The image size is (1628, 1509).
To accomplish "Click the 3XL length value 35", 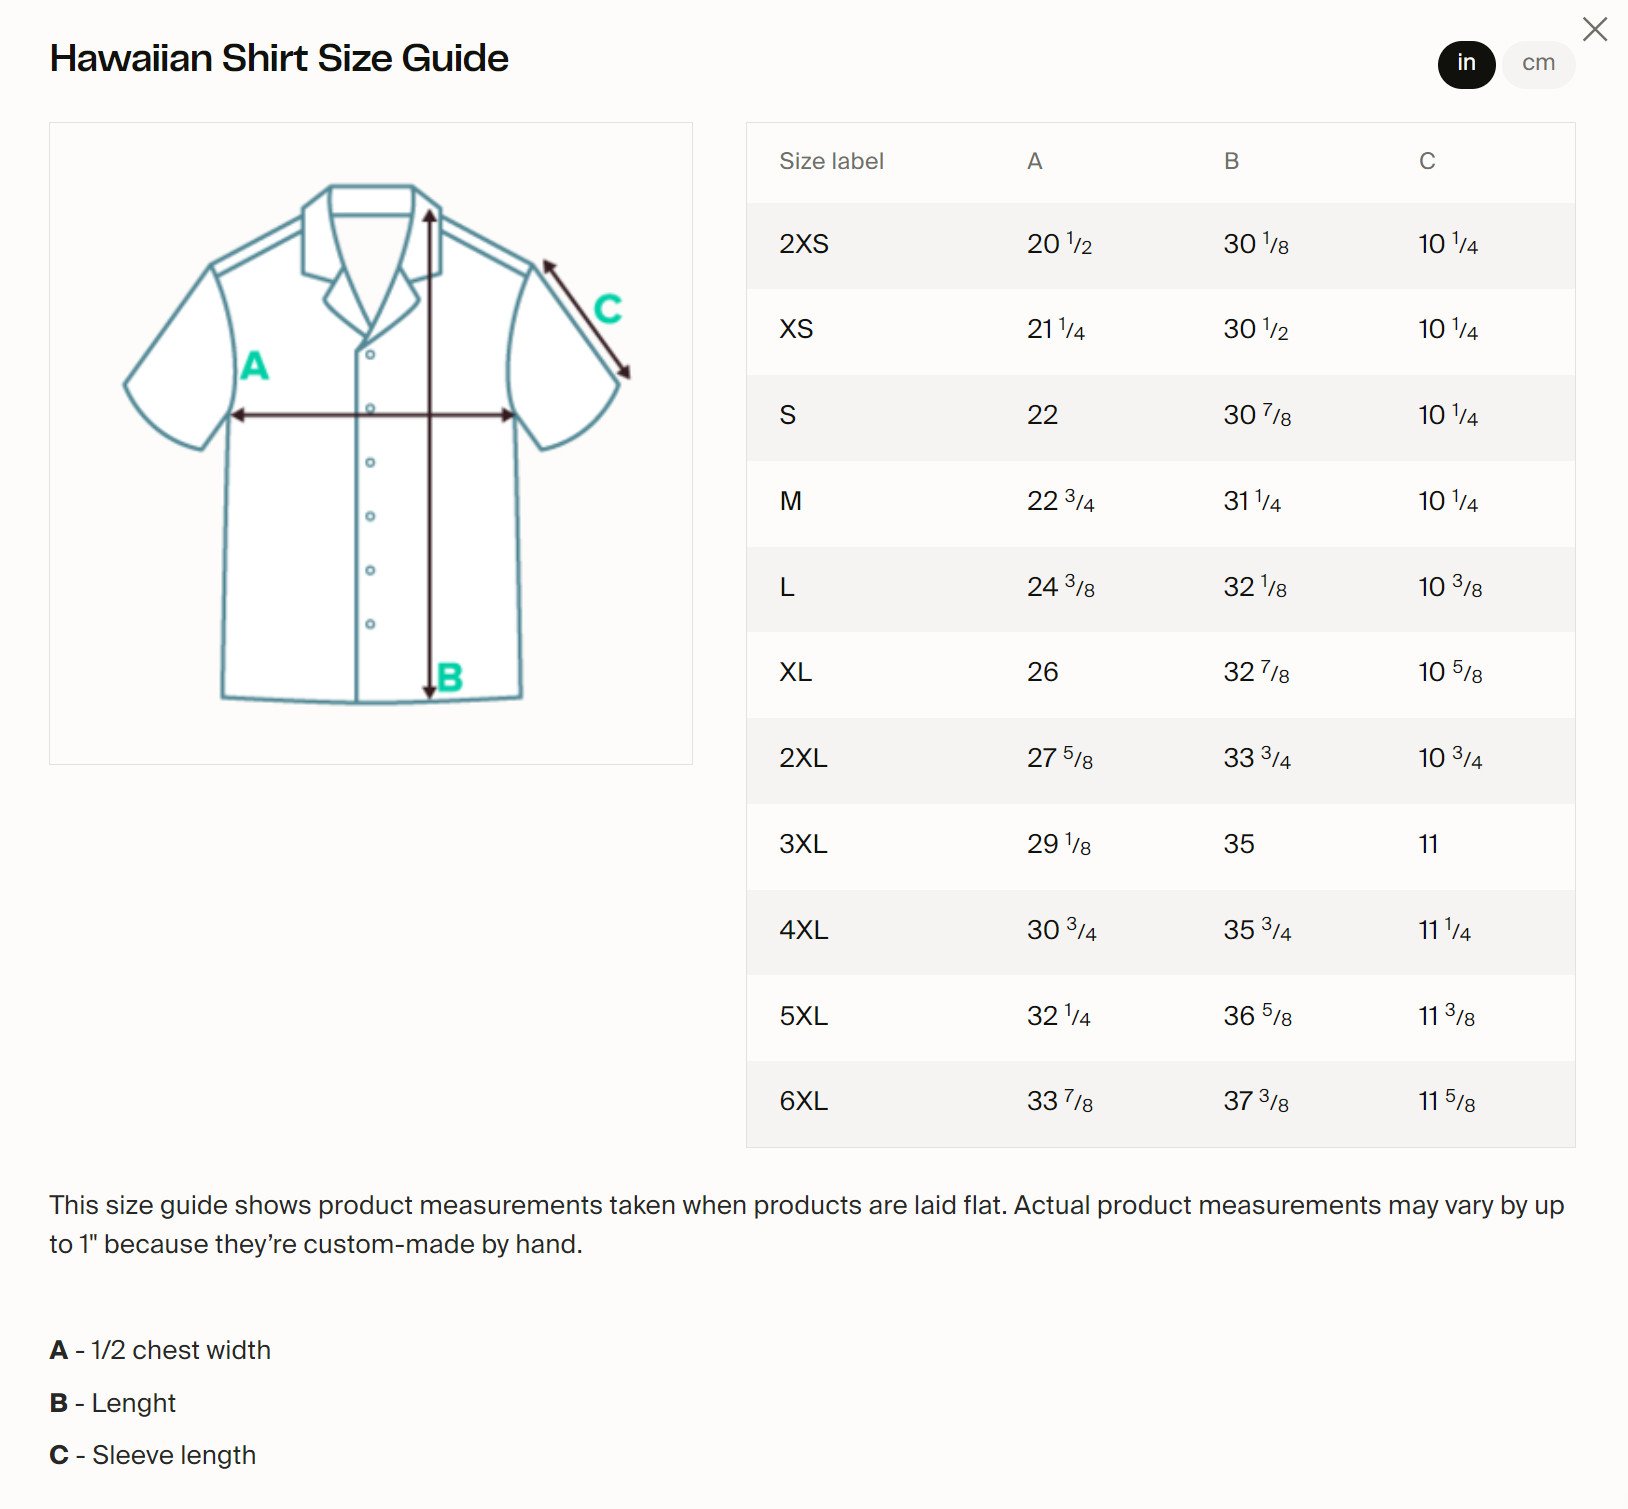I will tap(1239, 845).
